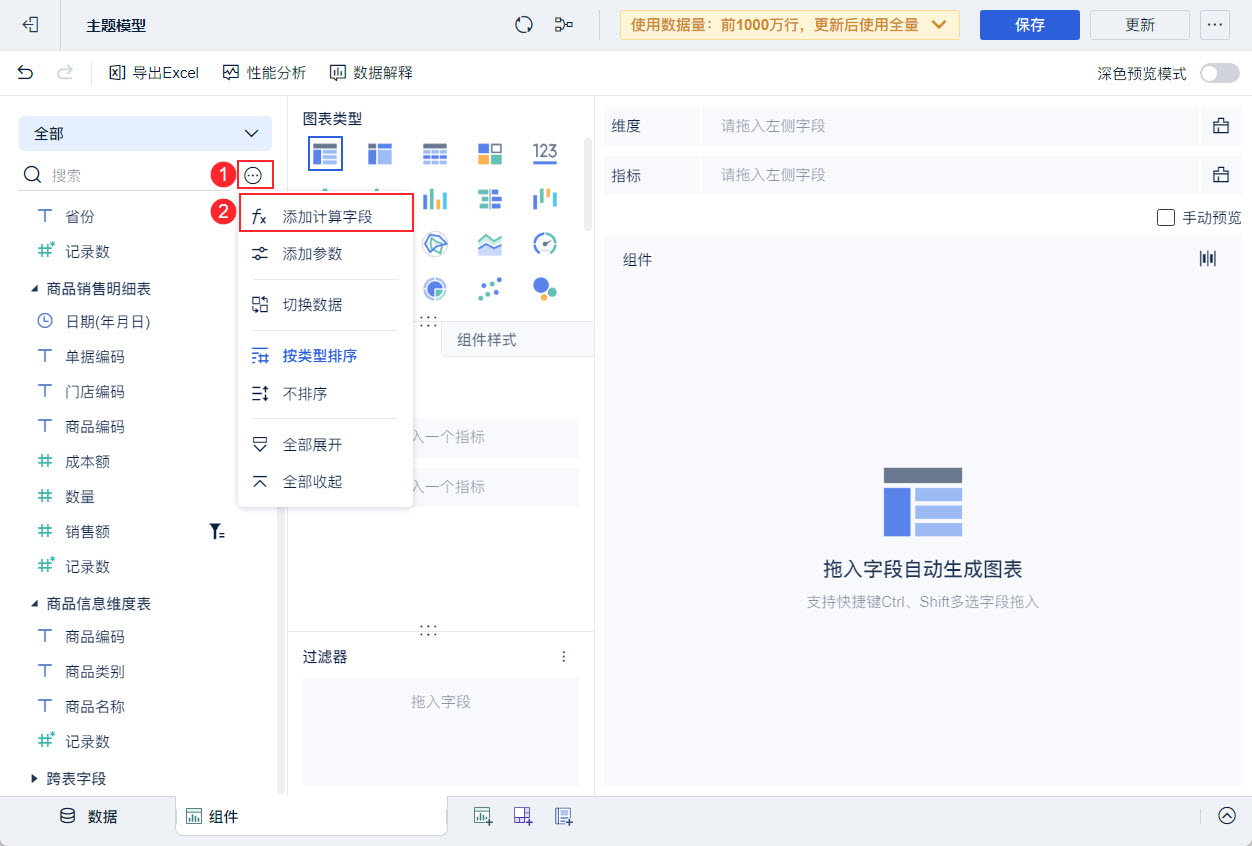
Task: Select the grouped table chart type
Action: pos(325,153)
